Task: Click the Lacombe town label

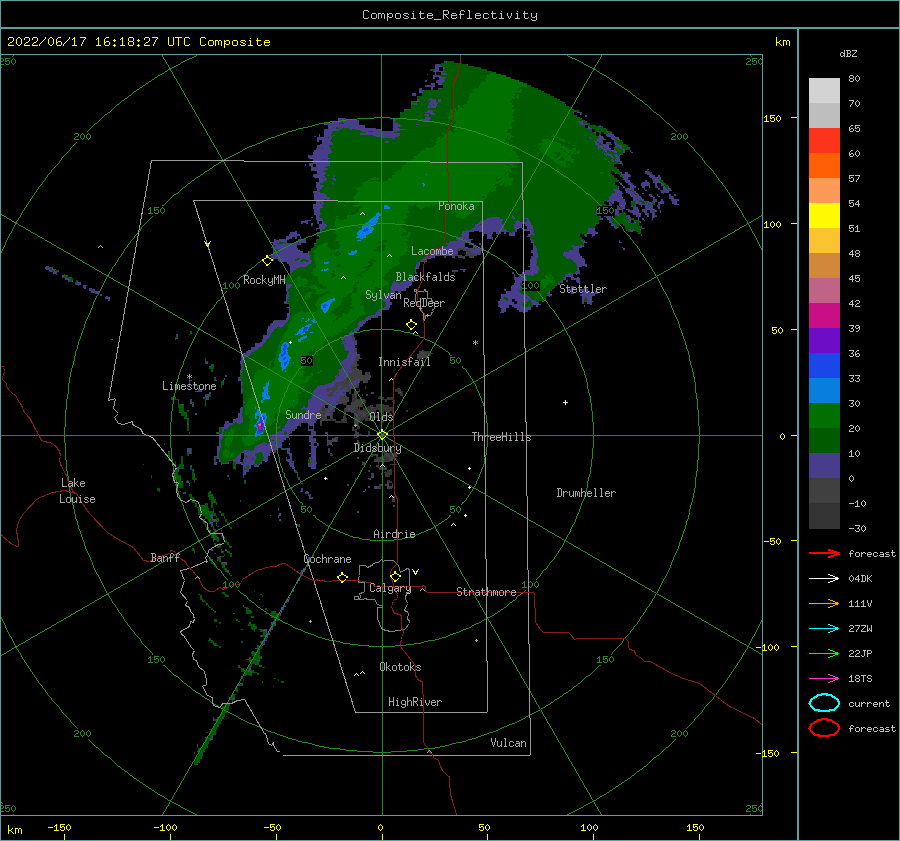Action: coord(432,251)
